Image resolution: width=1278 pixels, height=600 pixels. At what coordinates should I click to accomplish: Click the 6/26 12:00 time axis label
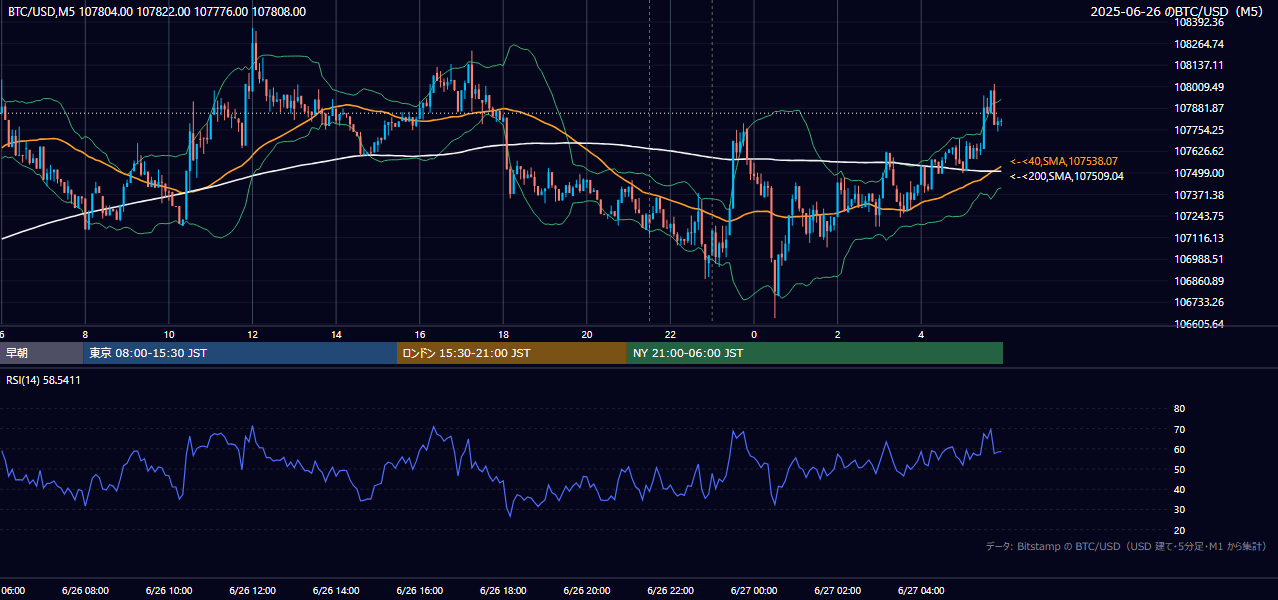252,591
